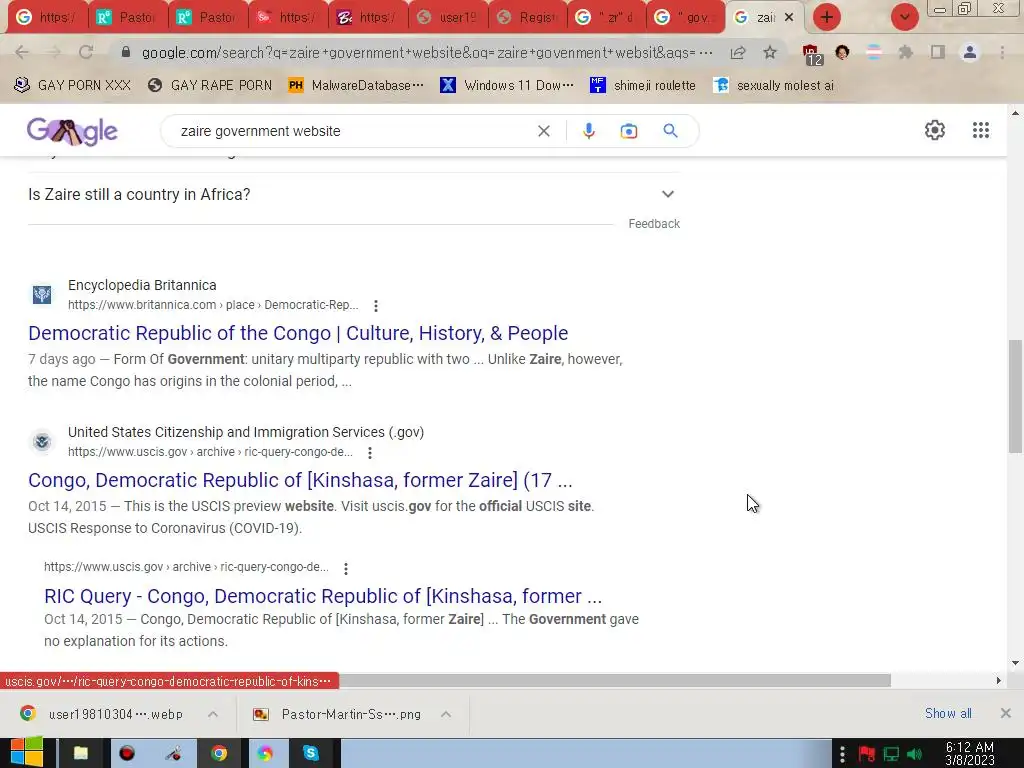The image size is (1024, 768).
Task: Open the red extension with badge 12
Action: tap(811, 54)
